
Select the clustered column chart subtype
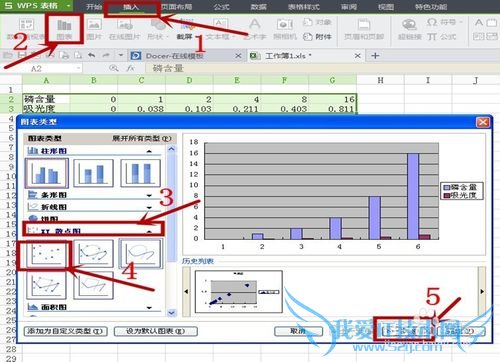coord(47,173)
